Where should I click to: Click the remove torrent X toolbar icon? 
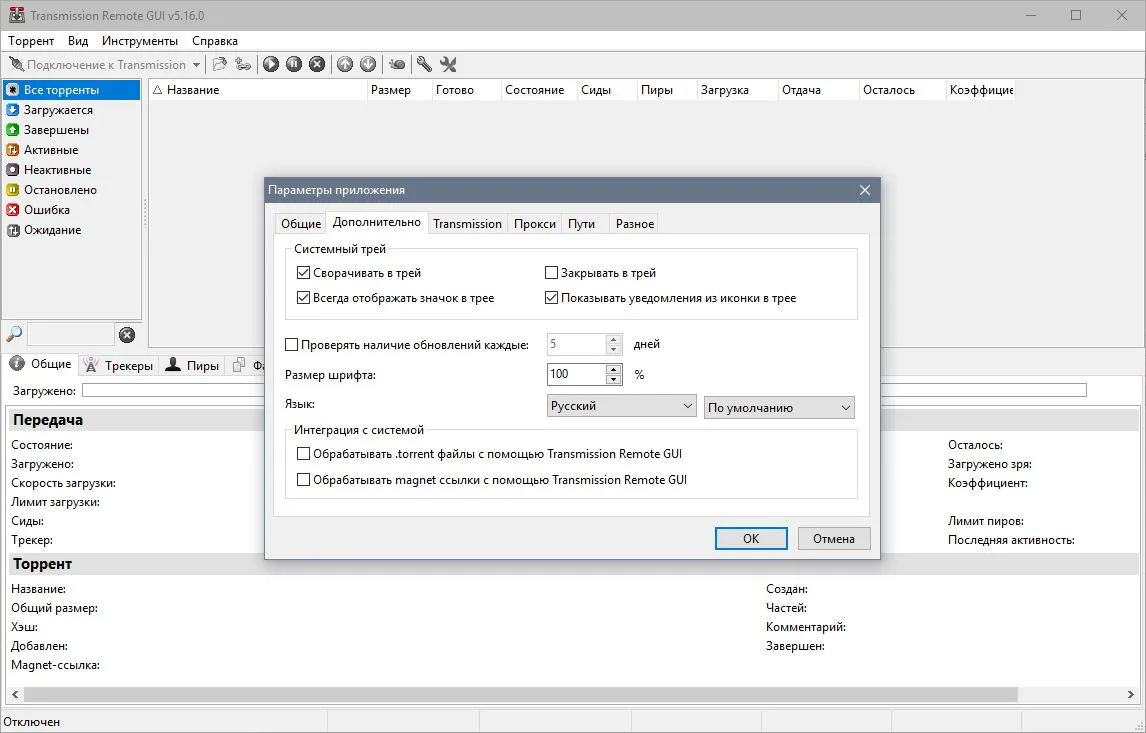point(316,64)
